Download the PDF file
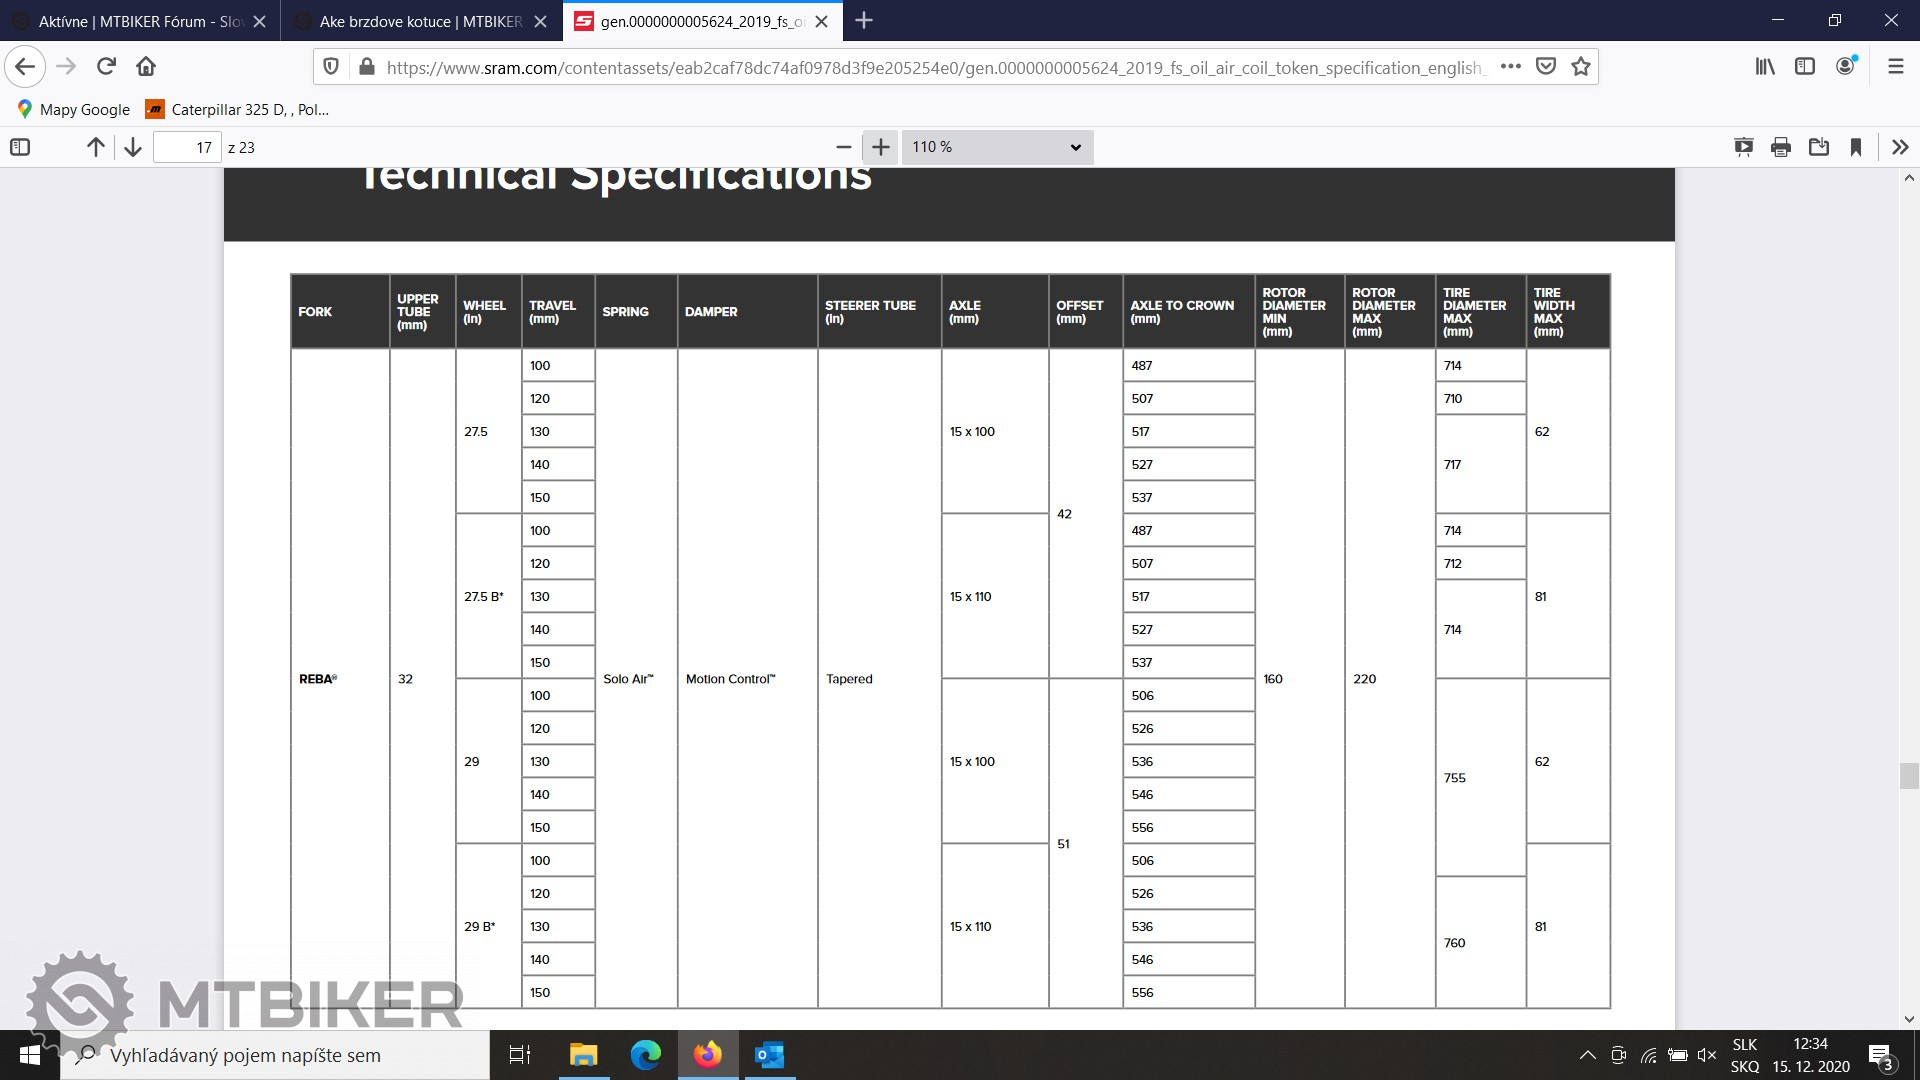 click(1819, 147)
